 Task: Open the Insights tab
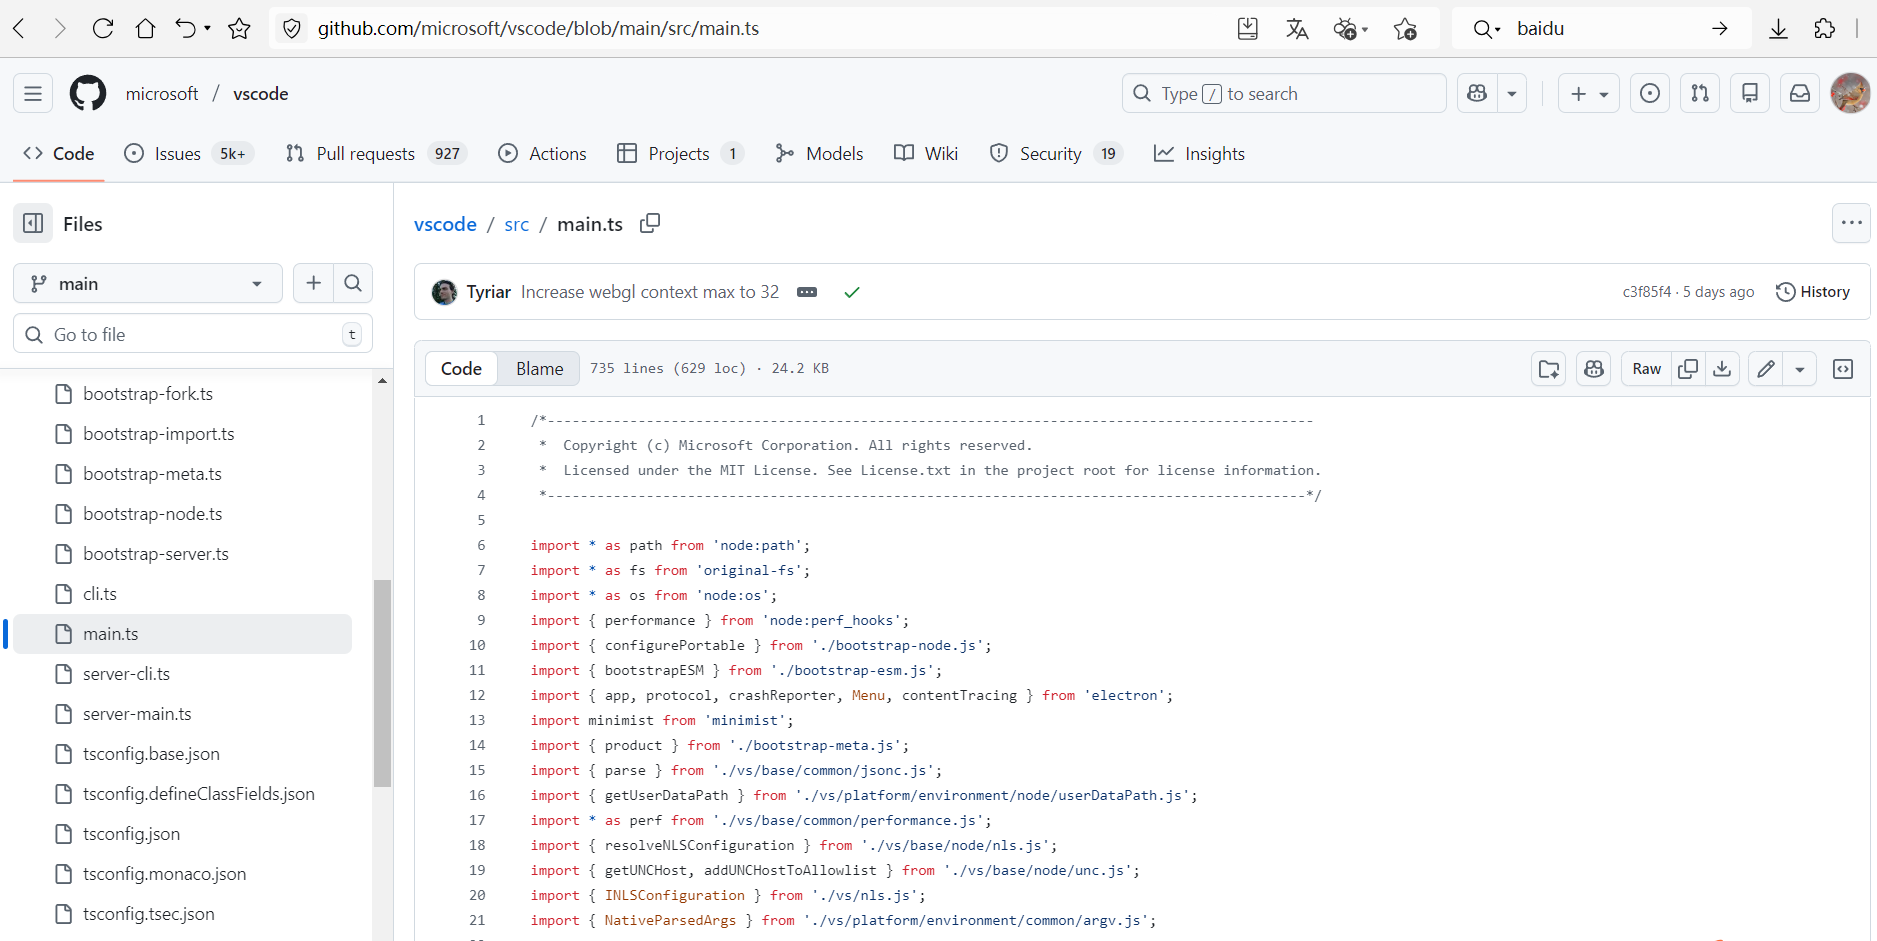coord(1199,154)
